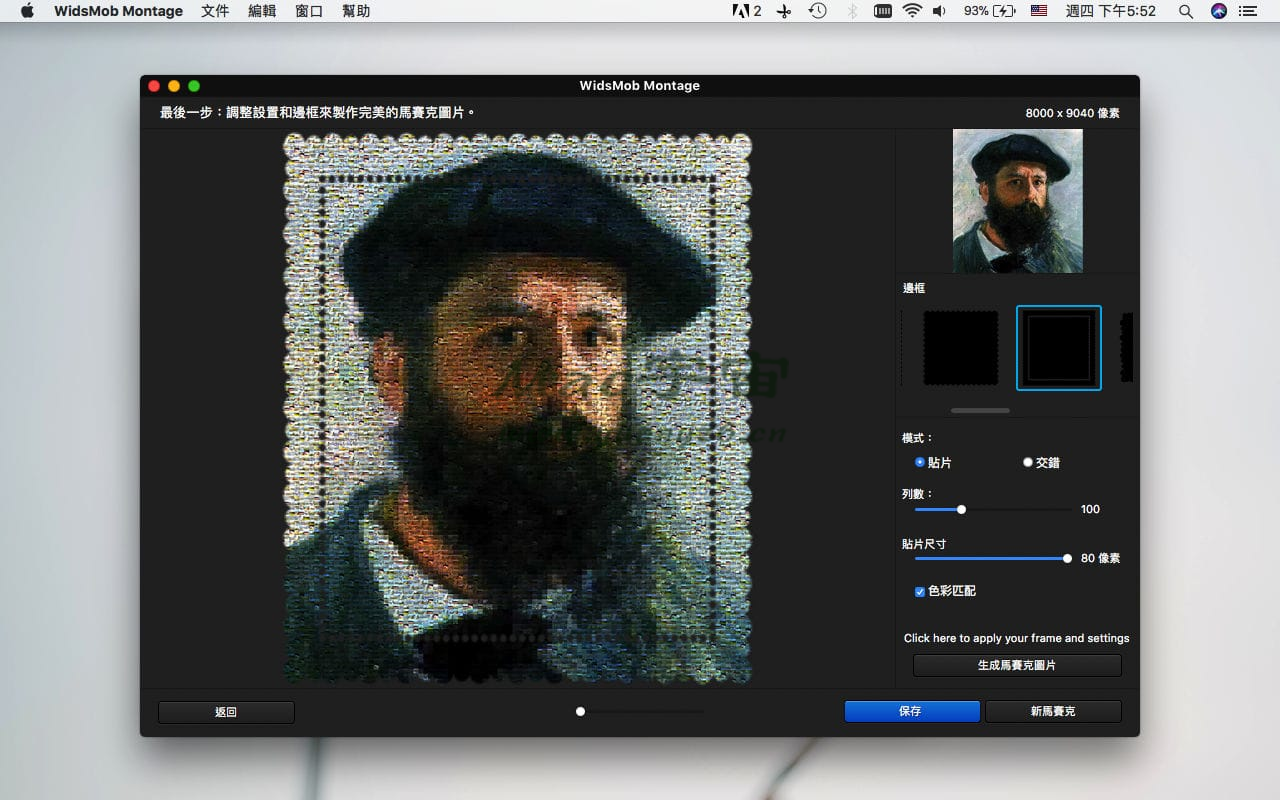The width and height of the screenshot is (1280, 800).
Task: Click the Siri icon in the menu bar
Action: (1218, 11)
